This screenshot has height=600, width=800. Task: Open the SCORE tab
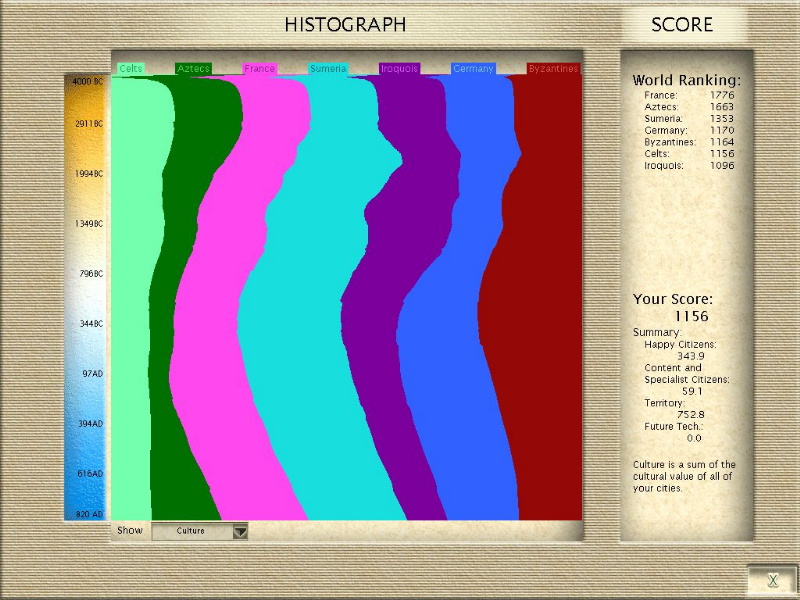[682, 25]
